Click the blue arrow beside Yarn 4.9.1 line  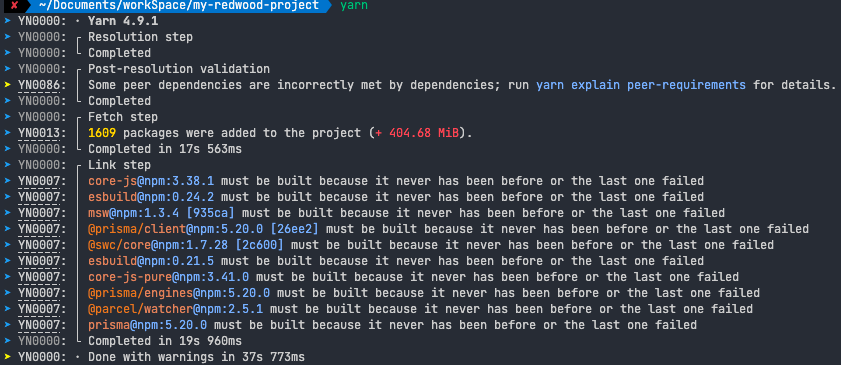pos(7,21)
